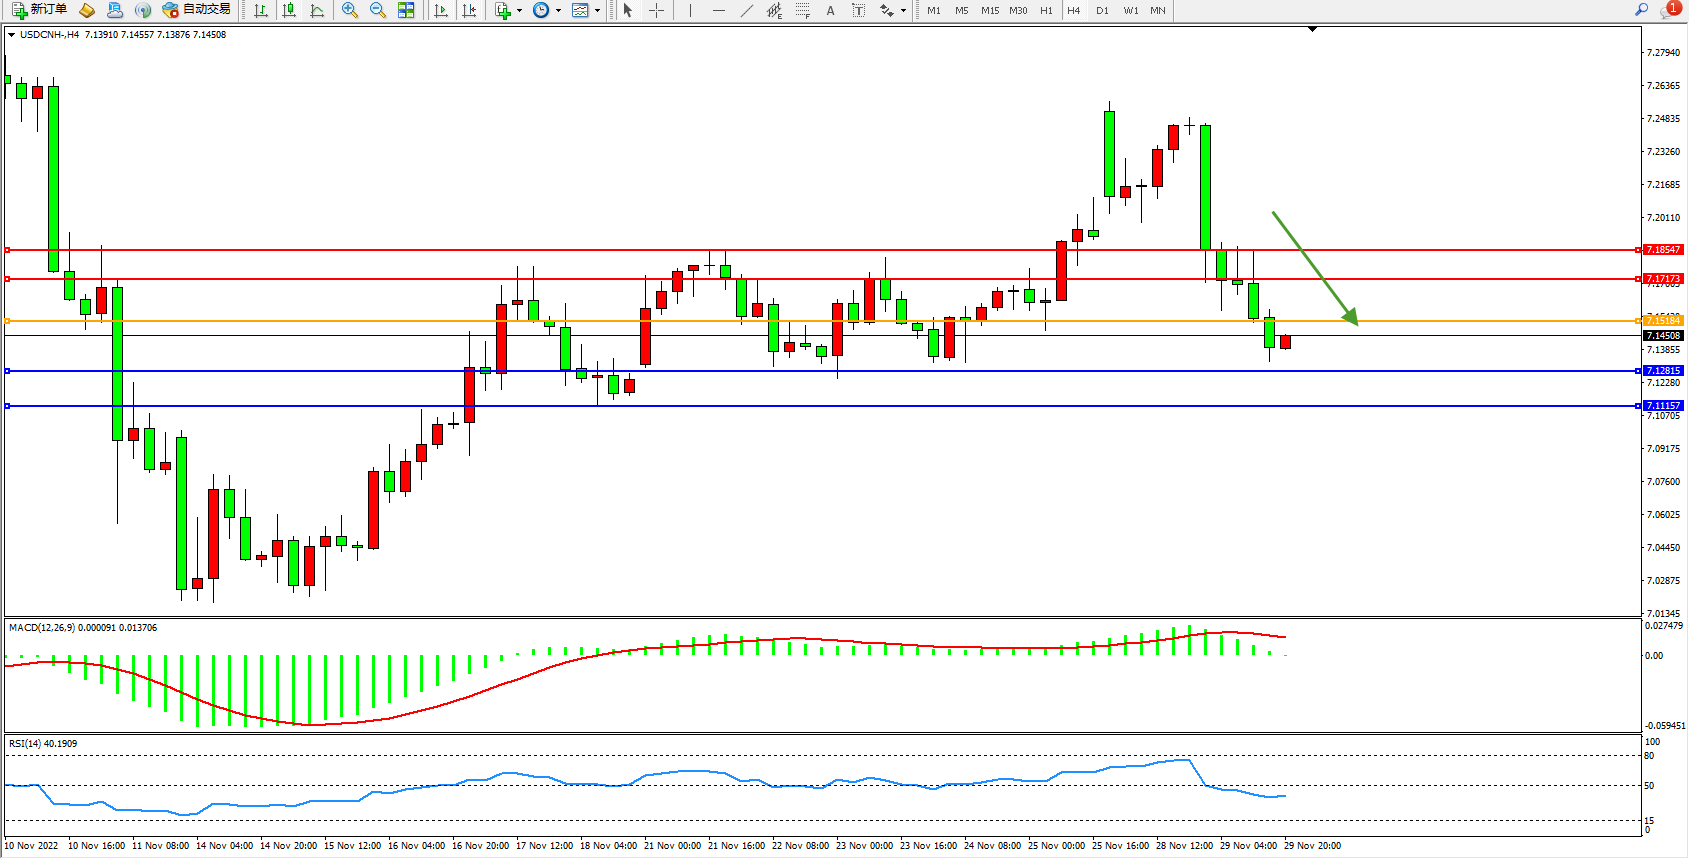Select the Crosshair tool
Viewport: 1689px width, 859px height.
click(656, 10)
